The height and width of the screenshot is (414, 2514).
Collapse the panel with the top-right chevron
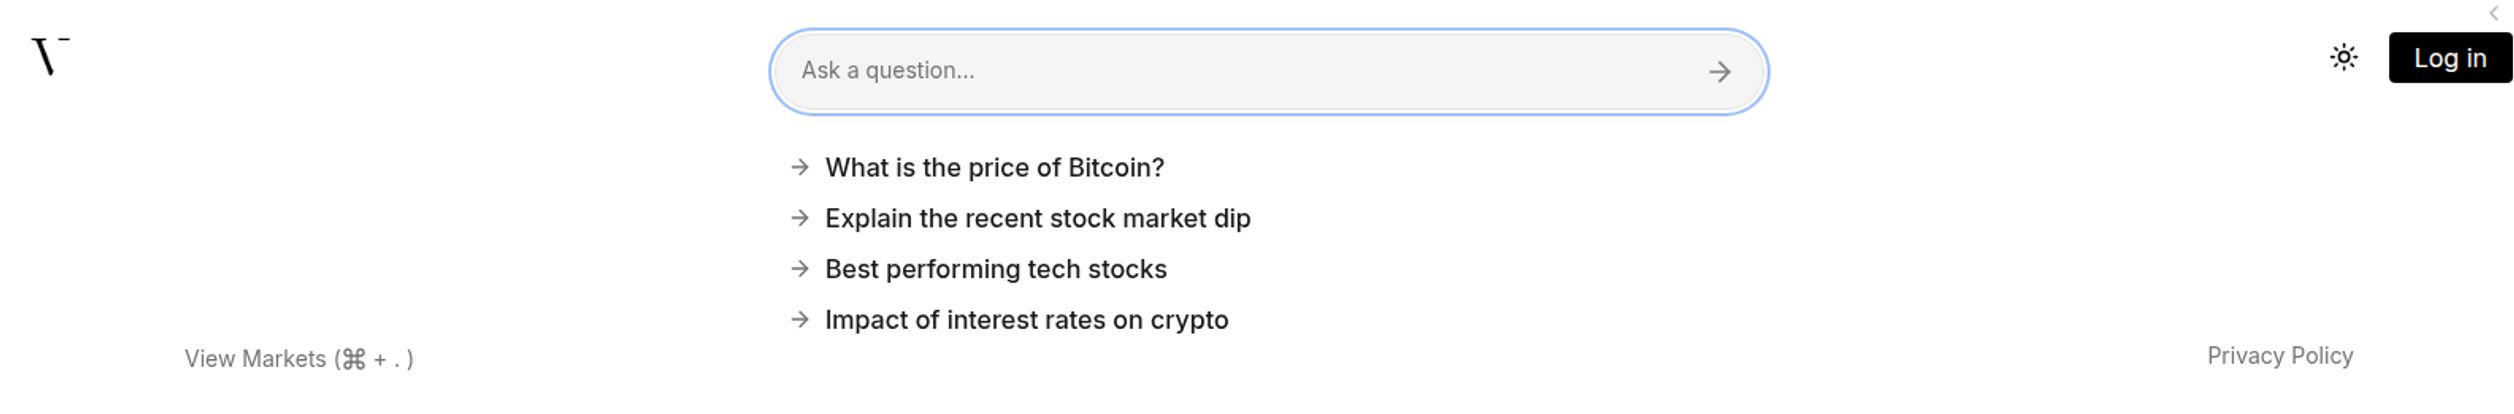tap(2493, 13)
